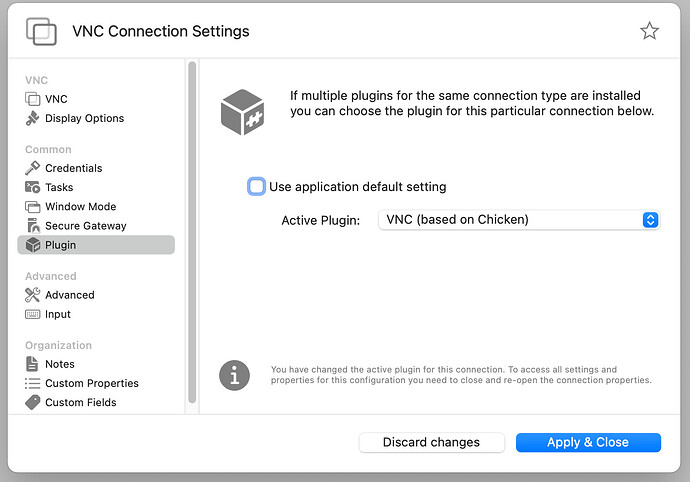Click the info icon beside the notice
Viewport: 690px width, 482px height.
coord(234,375)
